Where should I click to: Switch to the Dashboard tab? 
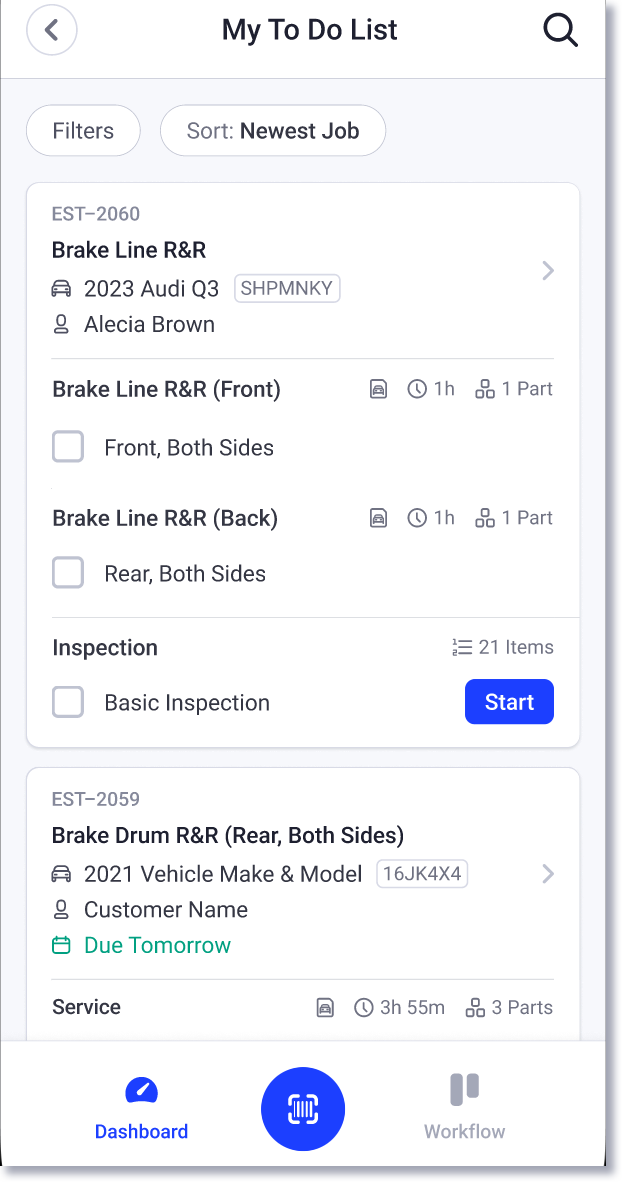[141, 1108]
